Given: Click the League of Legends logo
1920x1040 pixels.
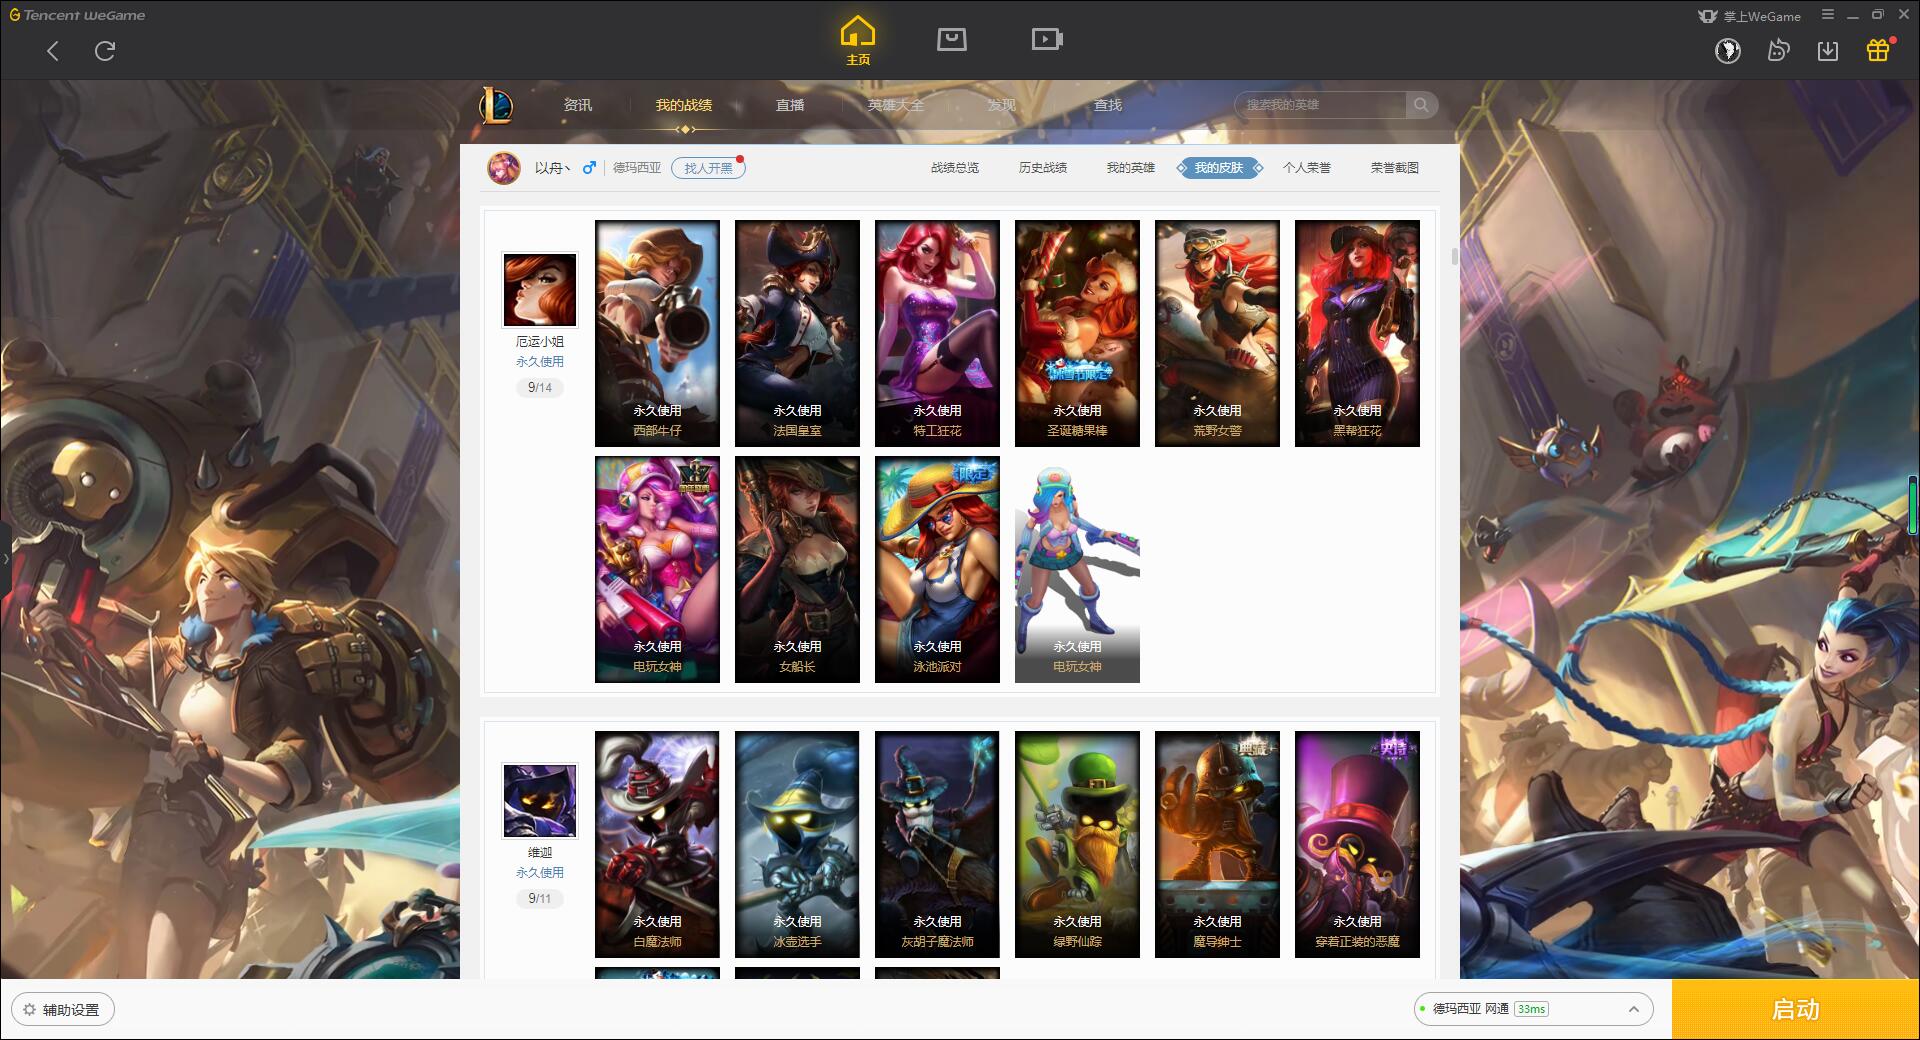Looking at the screenshot, I should pyautogui.click(x=496, y=105).
